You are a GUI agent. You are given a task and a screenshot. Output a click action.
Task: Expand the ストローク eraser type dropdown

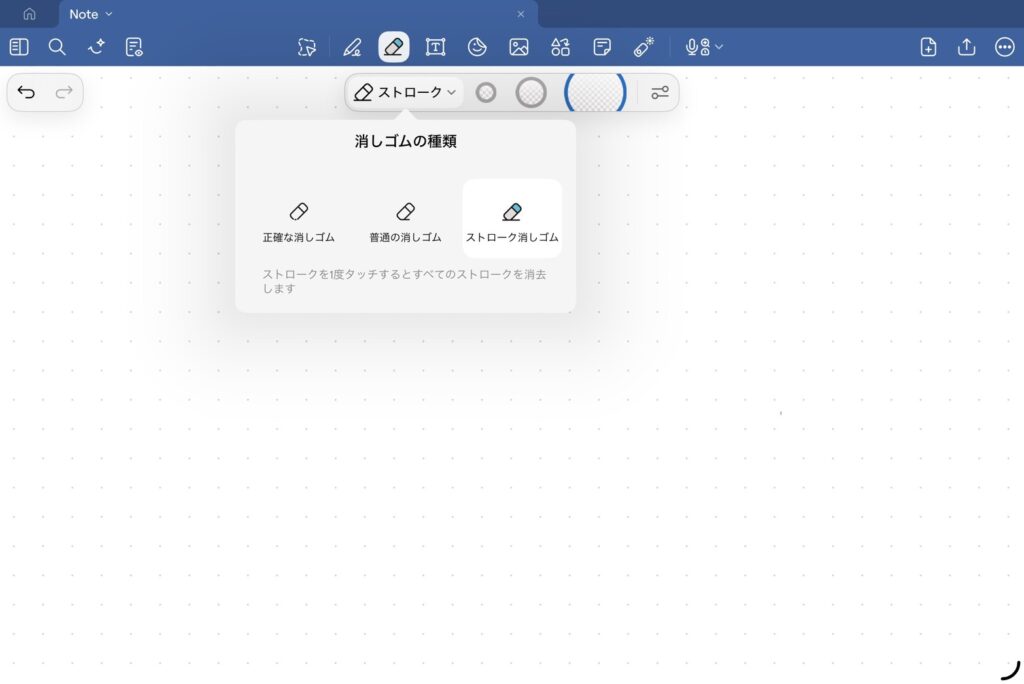coord(405,93)
